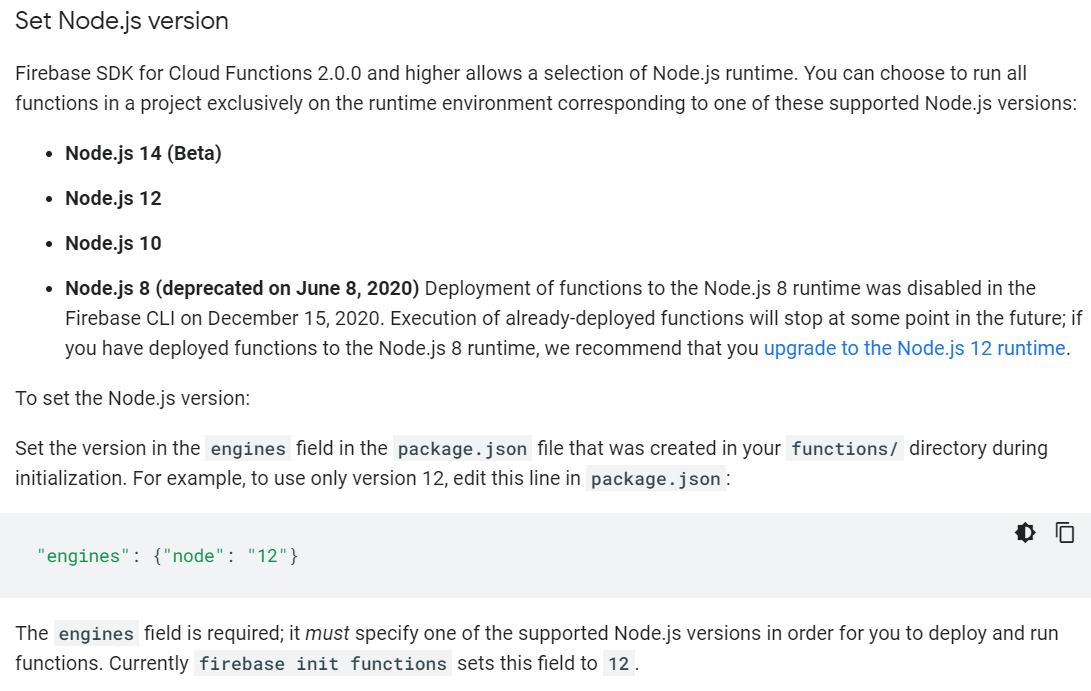Click the inline 12 code at paragraph end
The height and width of the screenshot is (691, 1091).
619,664
